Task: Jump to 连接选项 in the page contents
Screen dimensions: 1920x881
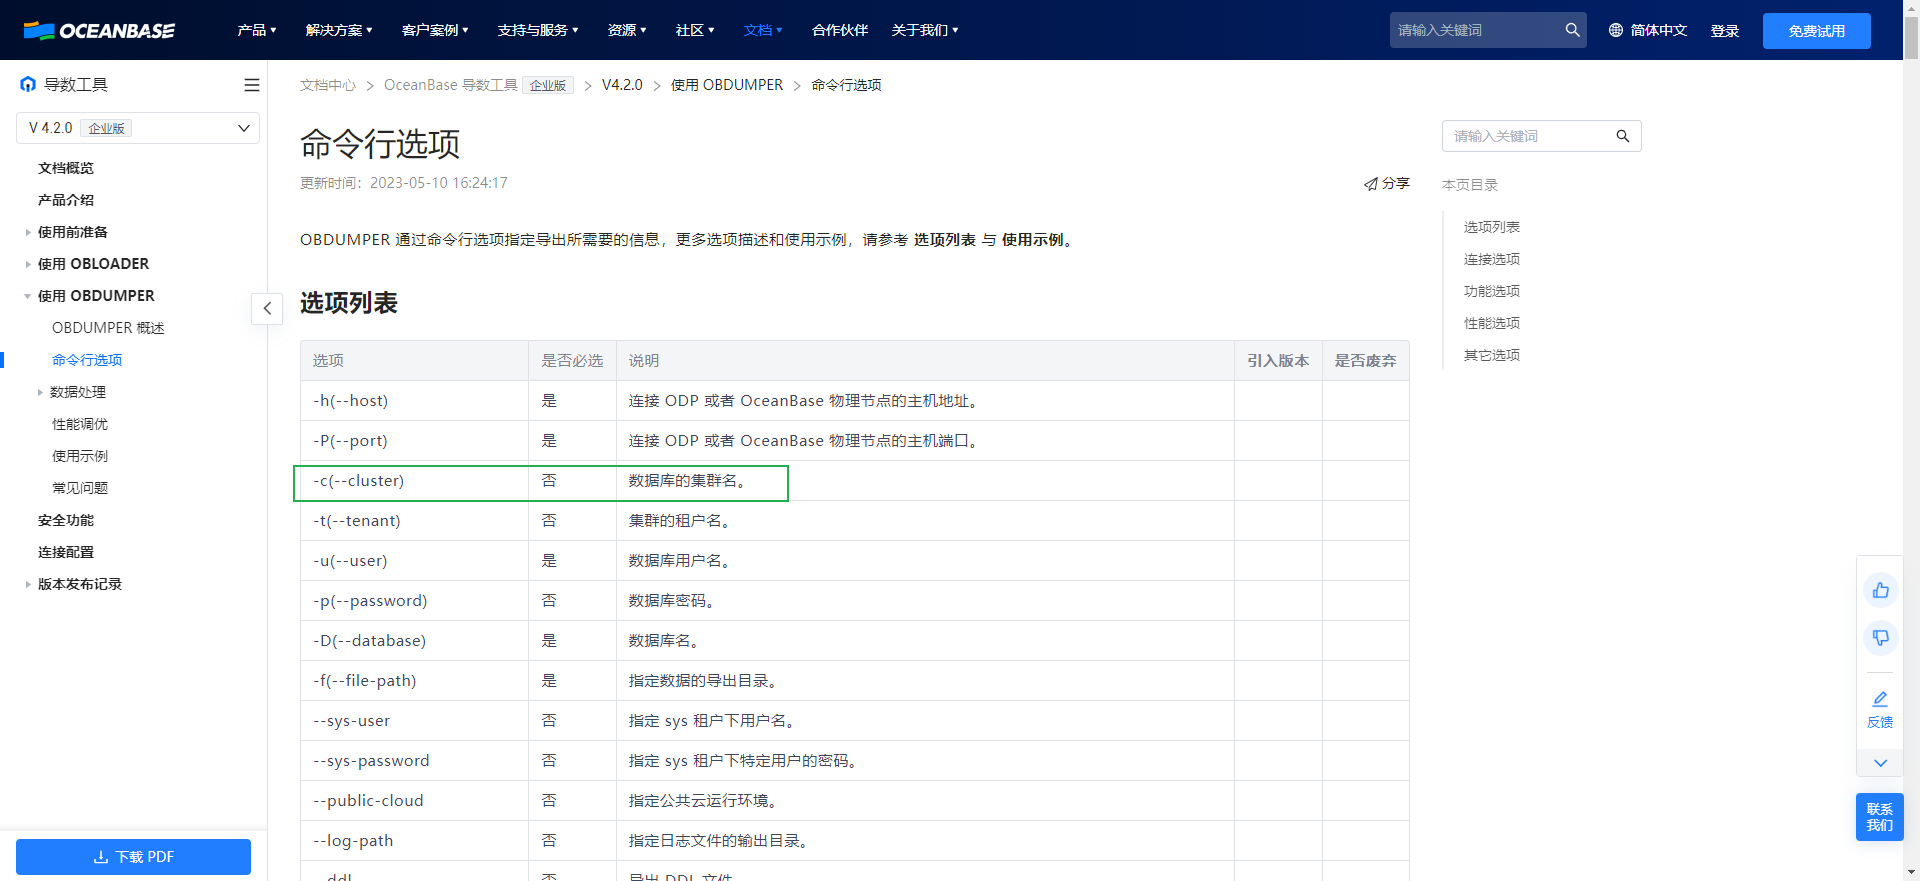Action: (1492, 259)
